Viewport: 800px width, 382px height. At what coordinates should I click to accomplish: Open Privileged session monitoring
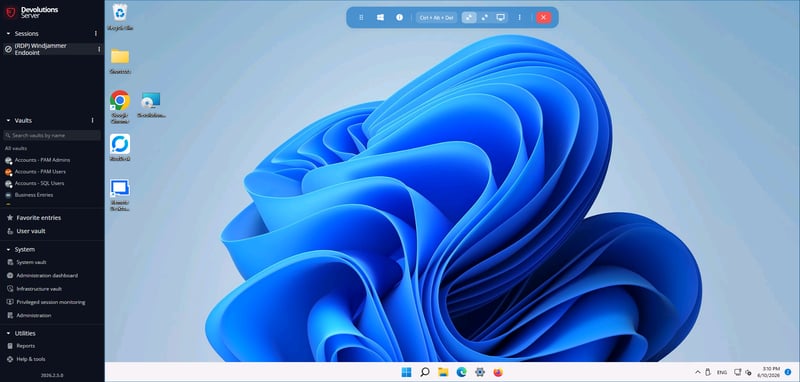click(46, 302)
